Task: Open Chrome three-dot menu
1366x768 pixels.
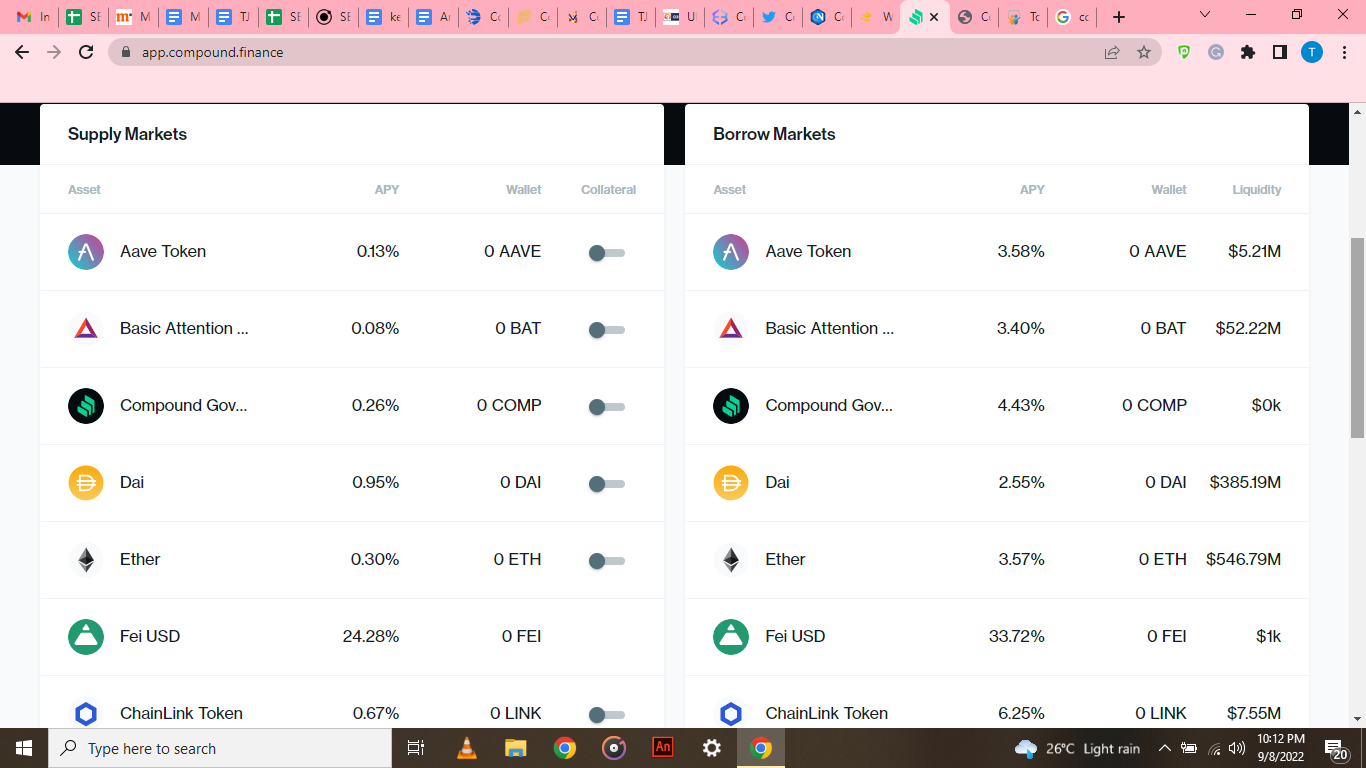Action: click(1344, 52)
